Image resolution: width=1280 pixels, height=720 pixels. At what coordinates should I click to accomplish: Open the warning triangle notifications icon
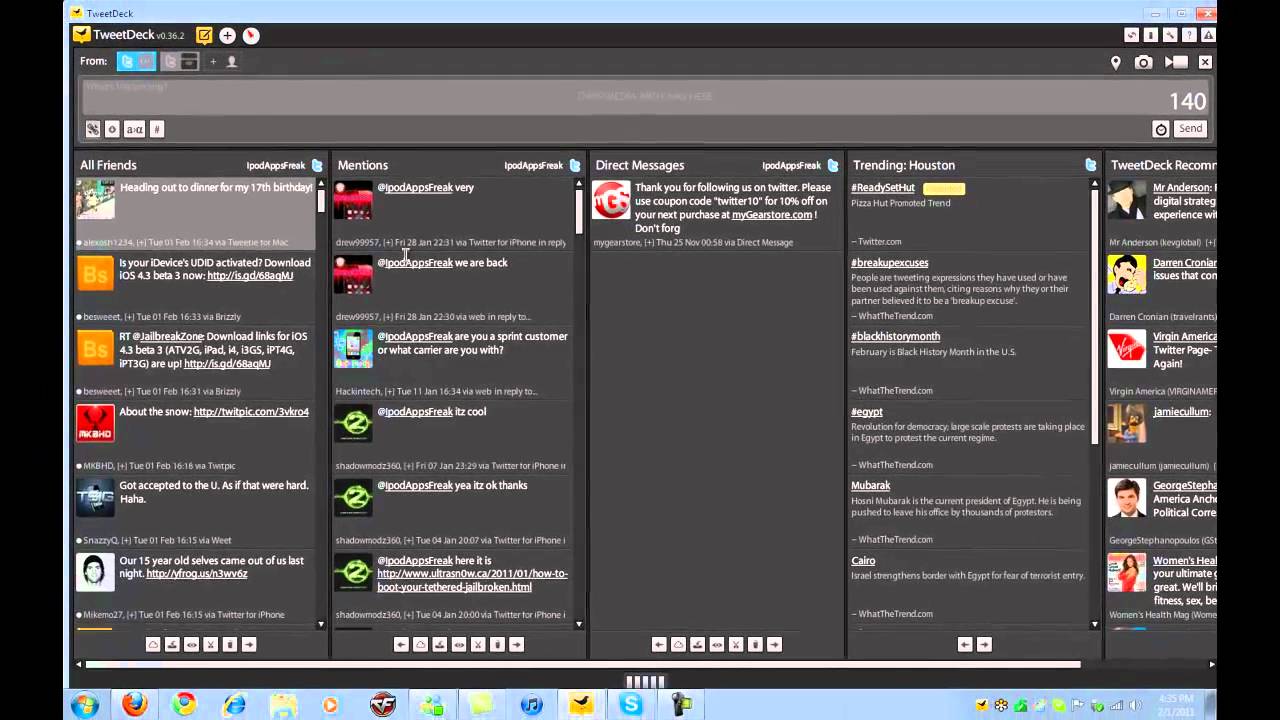pos(1208,35)
